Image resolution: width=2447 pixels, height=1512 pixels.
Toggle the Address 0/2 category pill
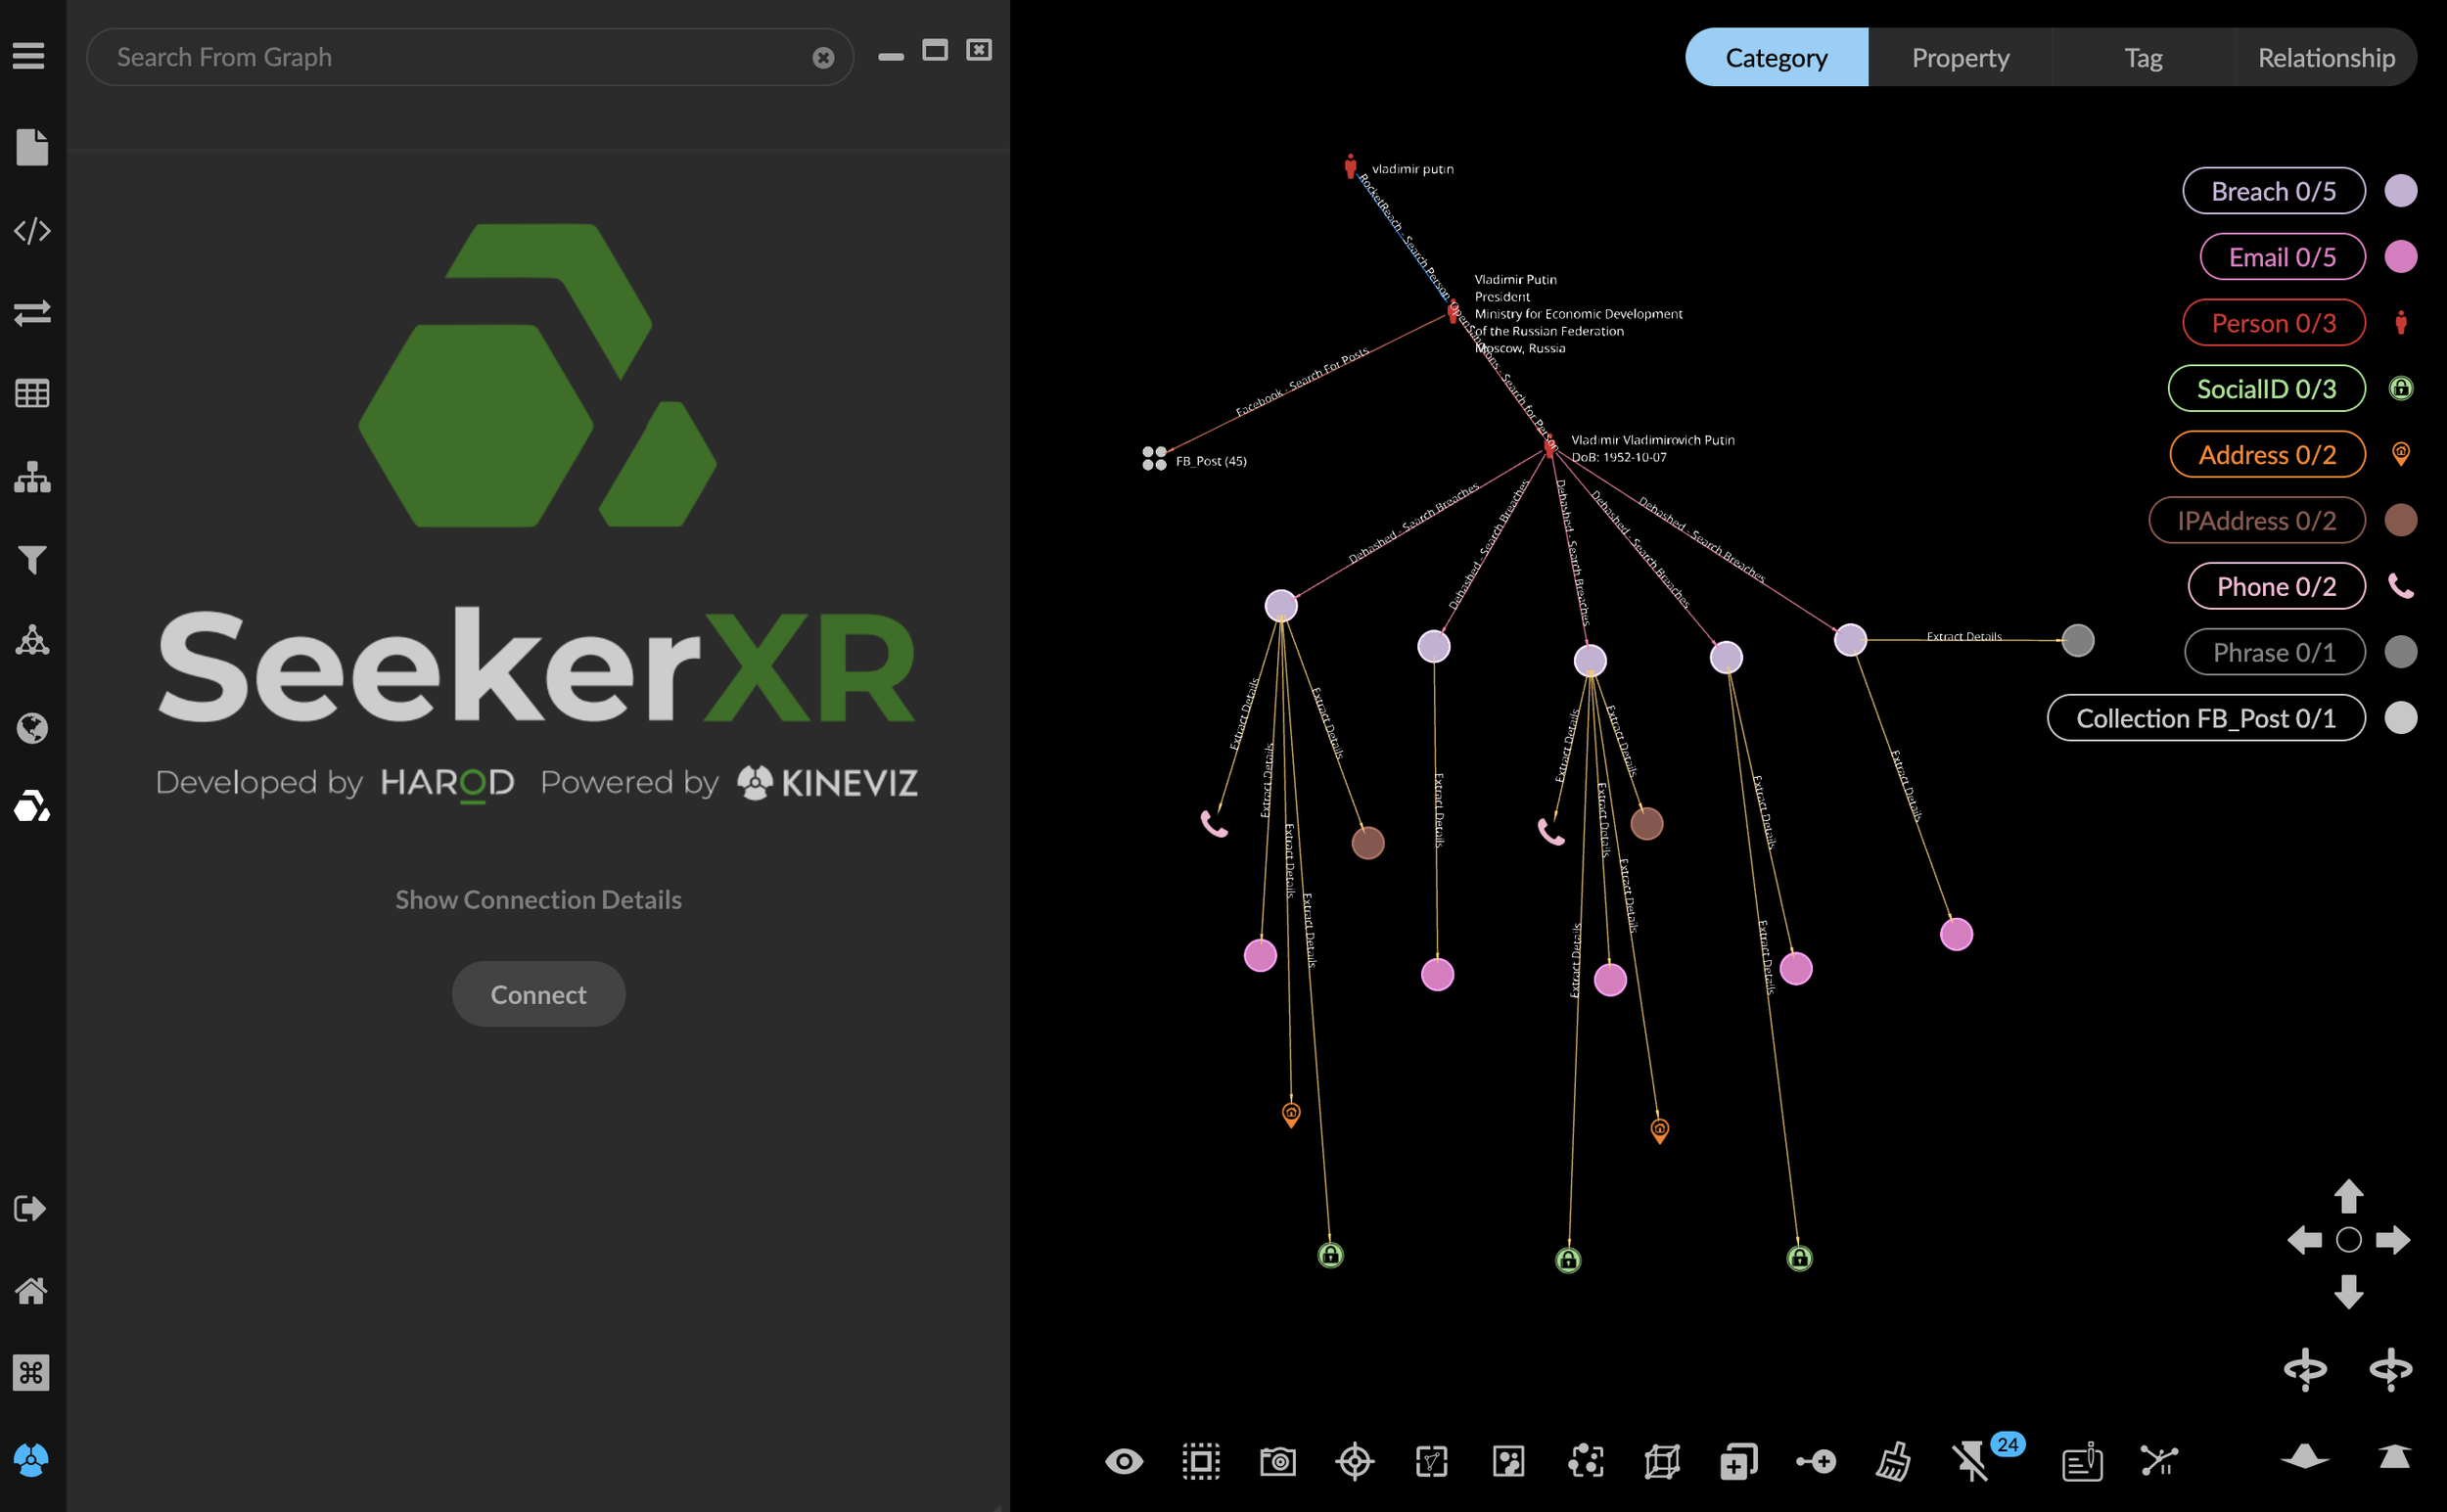[x=2267, y=455]
